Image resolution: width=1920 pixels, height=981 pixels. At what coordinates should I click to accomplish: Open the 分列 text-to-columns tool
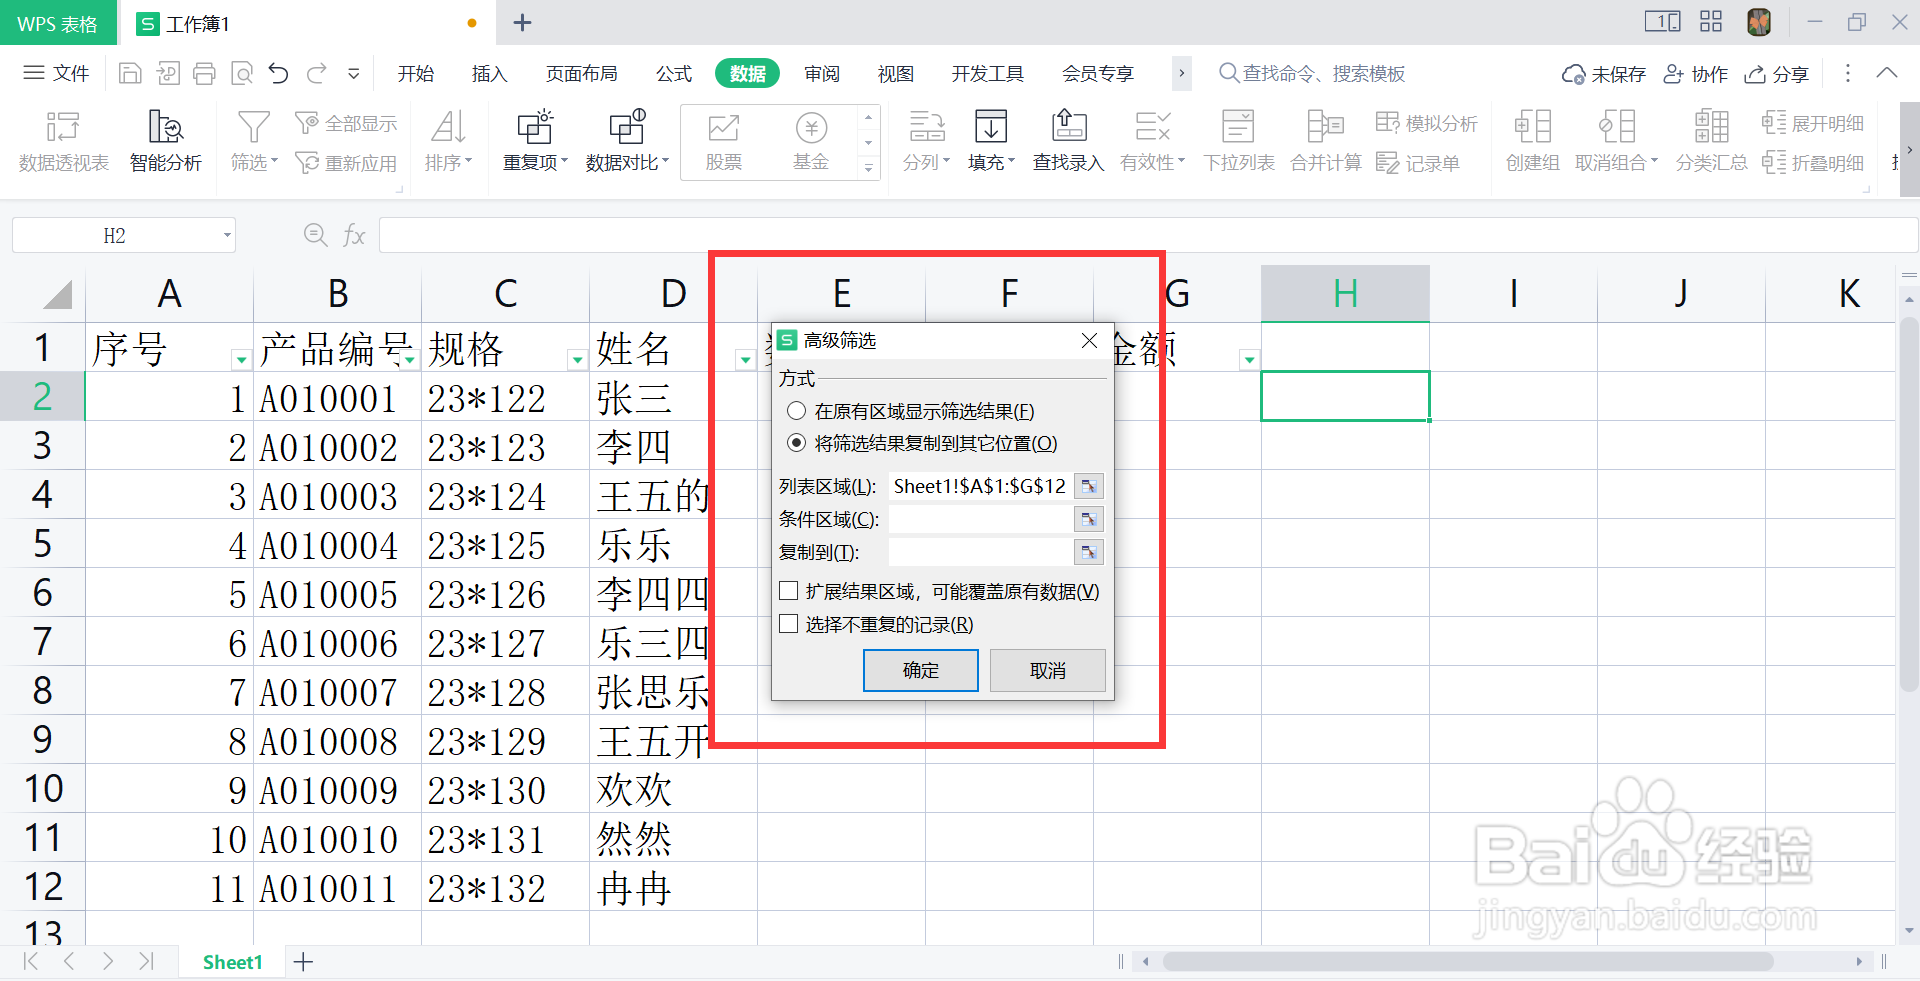point(926,140)
